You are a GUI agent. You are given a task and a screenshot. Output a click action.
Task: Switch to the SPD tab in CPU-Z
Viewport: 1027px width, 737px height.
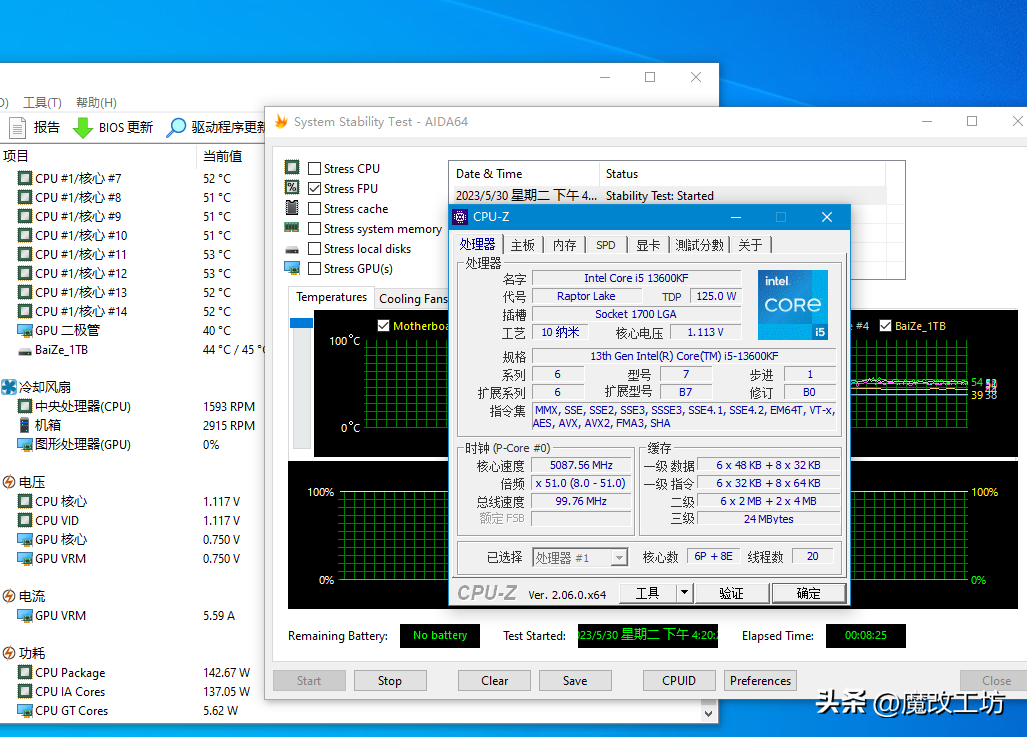pyautogui.click(x=606, y=245)
